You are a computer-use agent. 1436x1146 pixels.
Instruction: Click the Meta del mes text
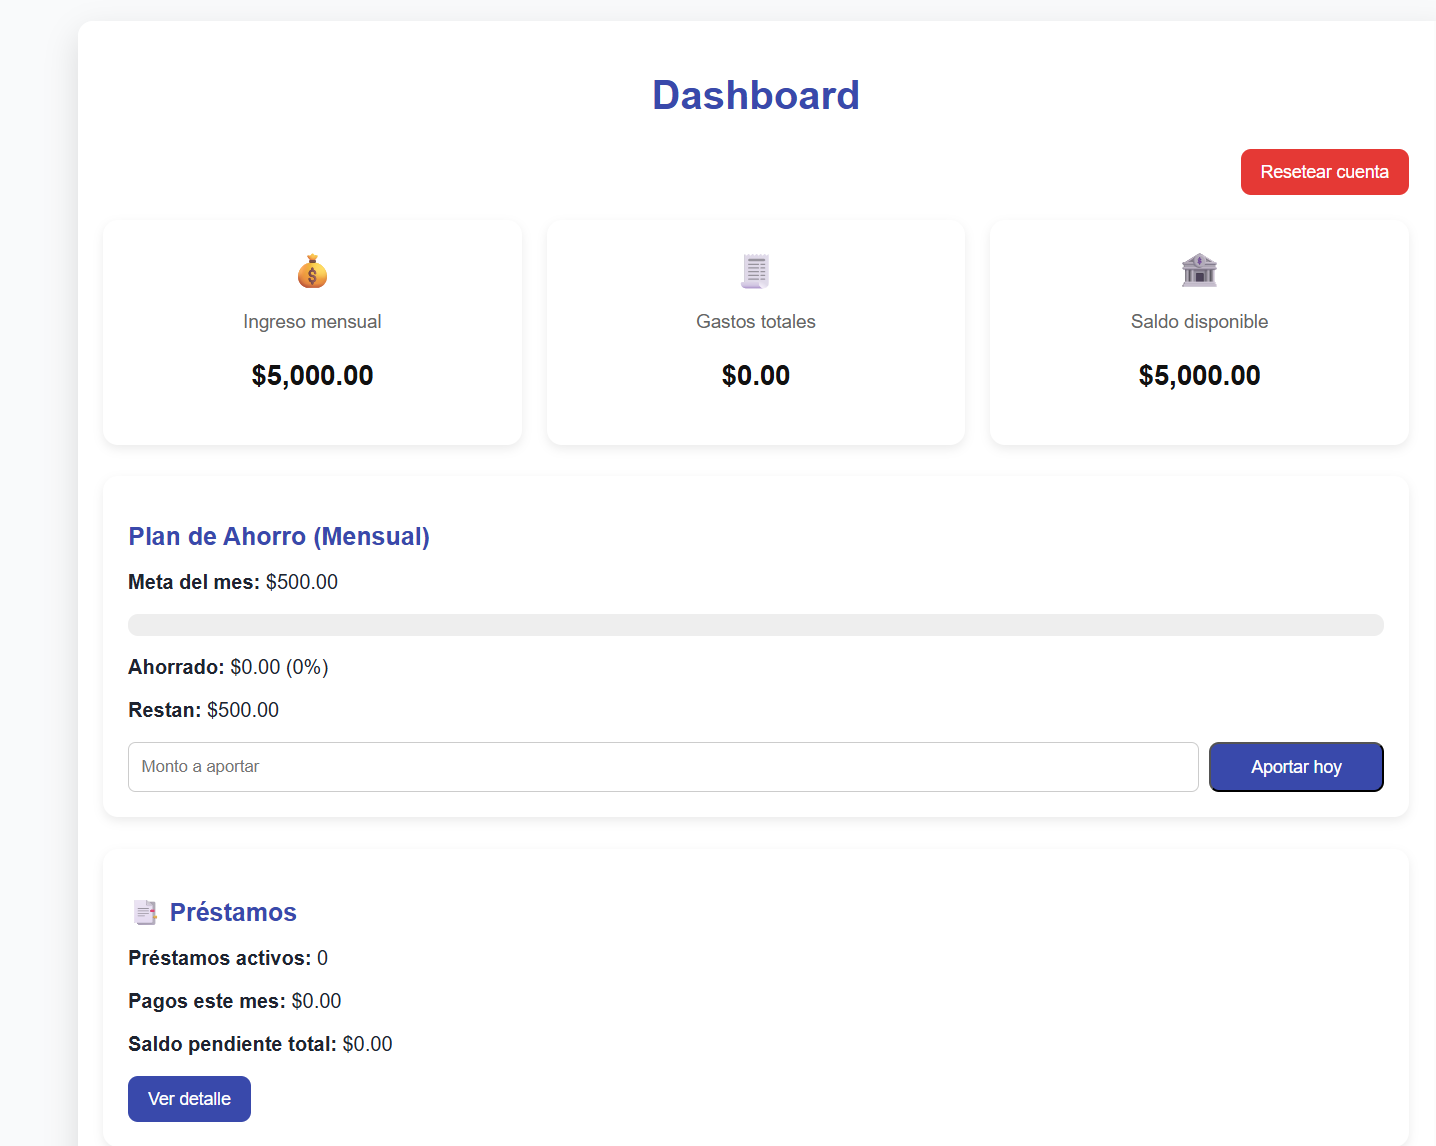click(233, 582)
